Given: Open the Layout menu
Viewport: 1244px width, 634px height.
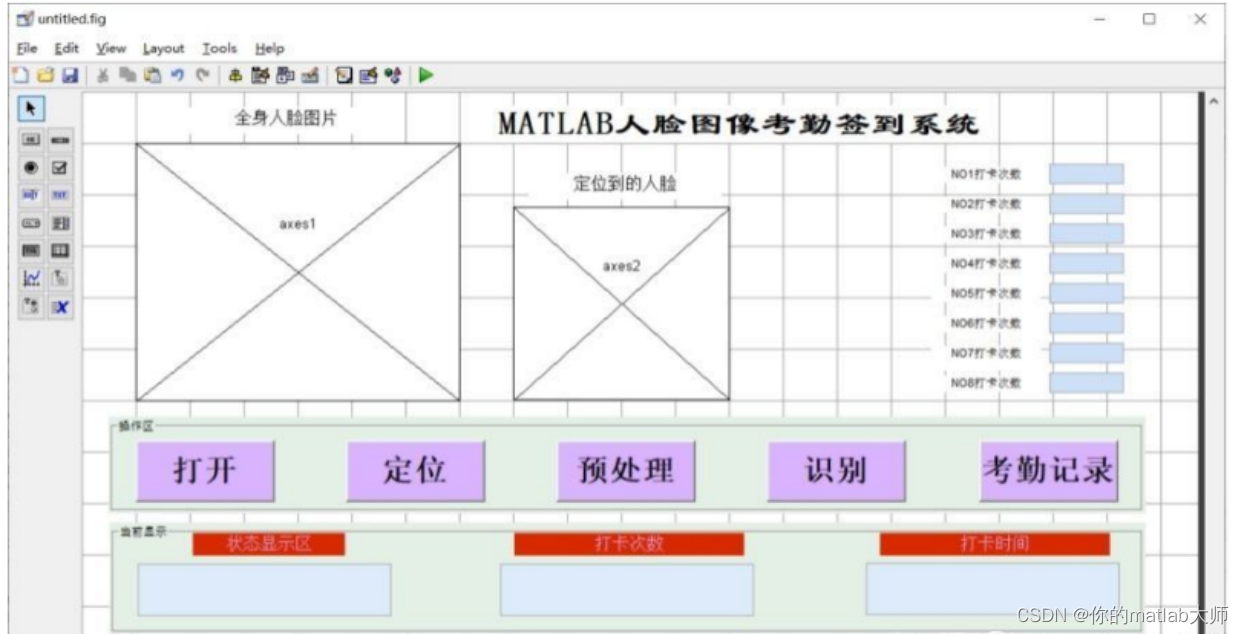Looking at the screenshot, I should pos(163,48).
